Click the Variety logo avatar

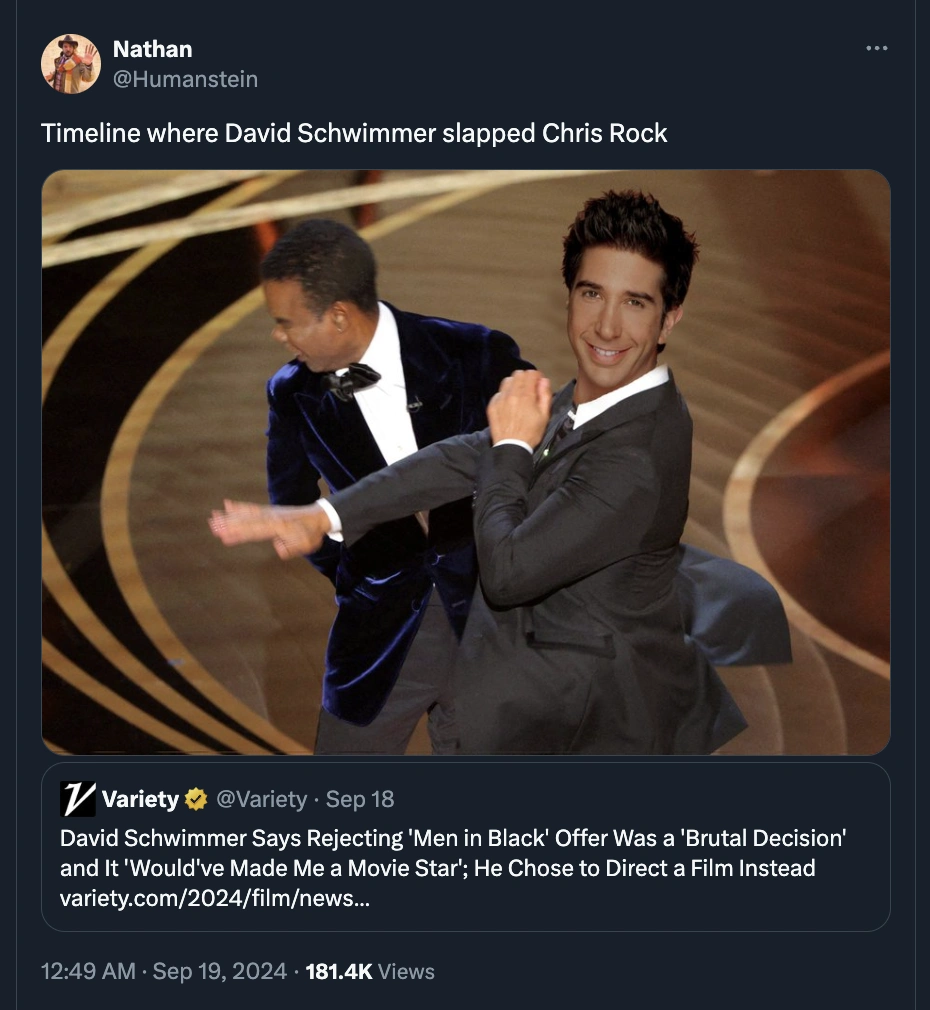[x=78, y=799]
